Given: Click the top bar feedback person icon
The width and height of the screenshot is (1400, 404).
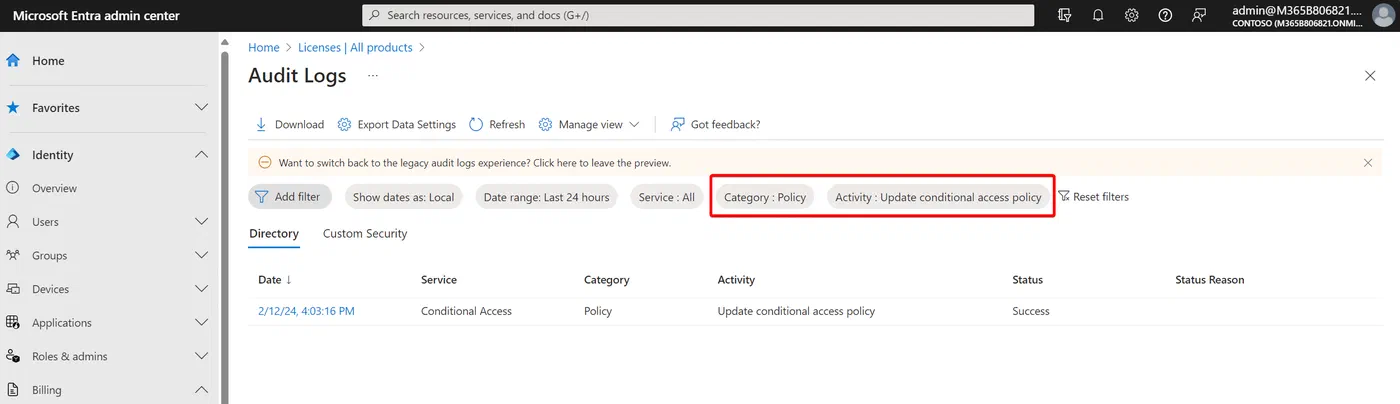Looking at the screenshot, I should [1199, 15].
